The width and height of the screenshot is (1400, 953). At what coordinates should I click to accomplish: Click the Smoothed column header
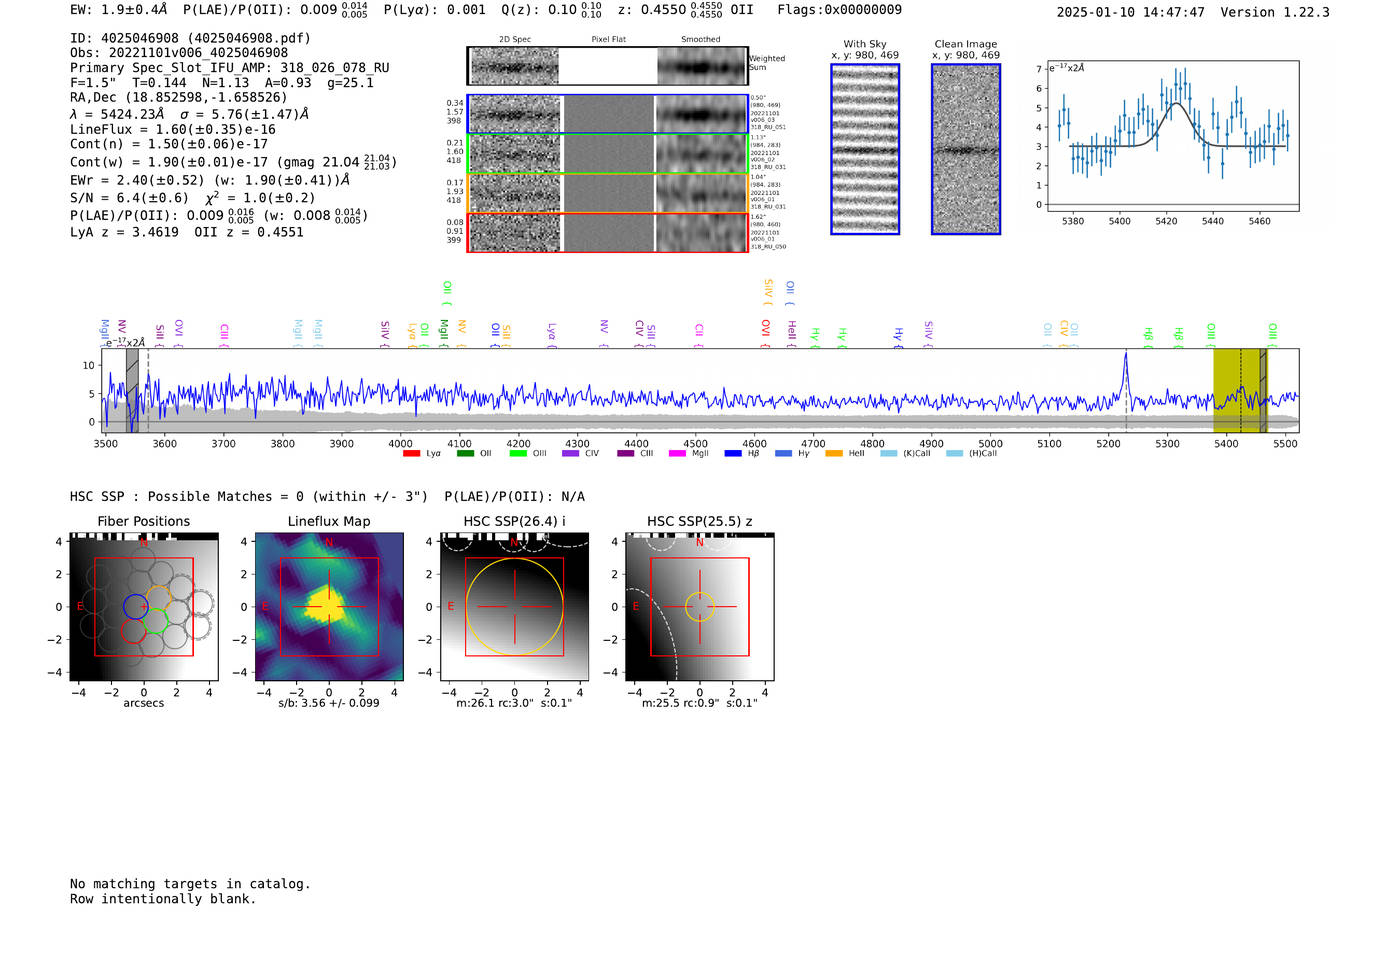[700, 39]
